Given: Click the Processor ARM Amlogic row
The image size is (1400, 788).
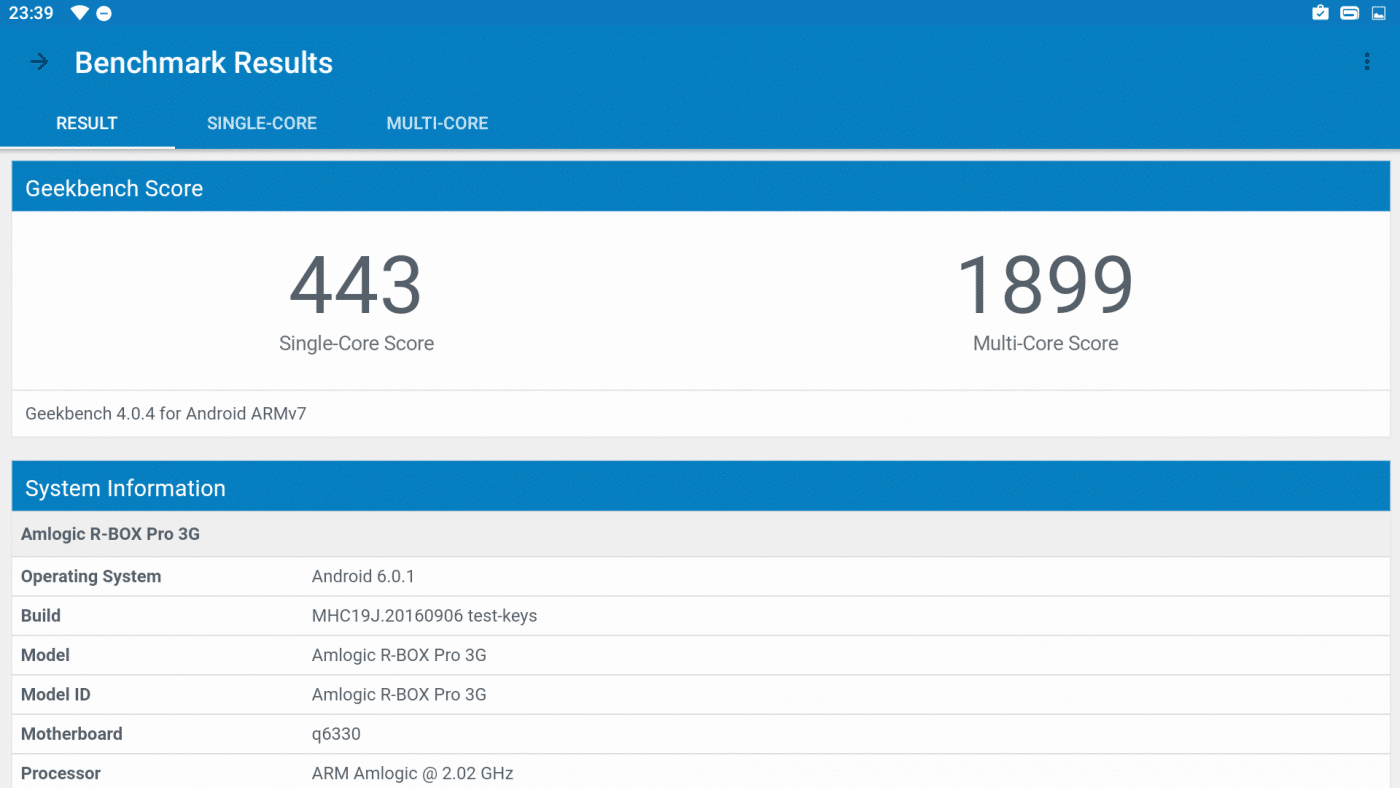Looking at the screenshot, I should tap(700, 772).
